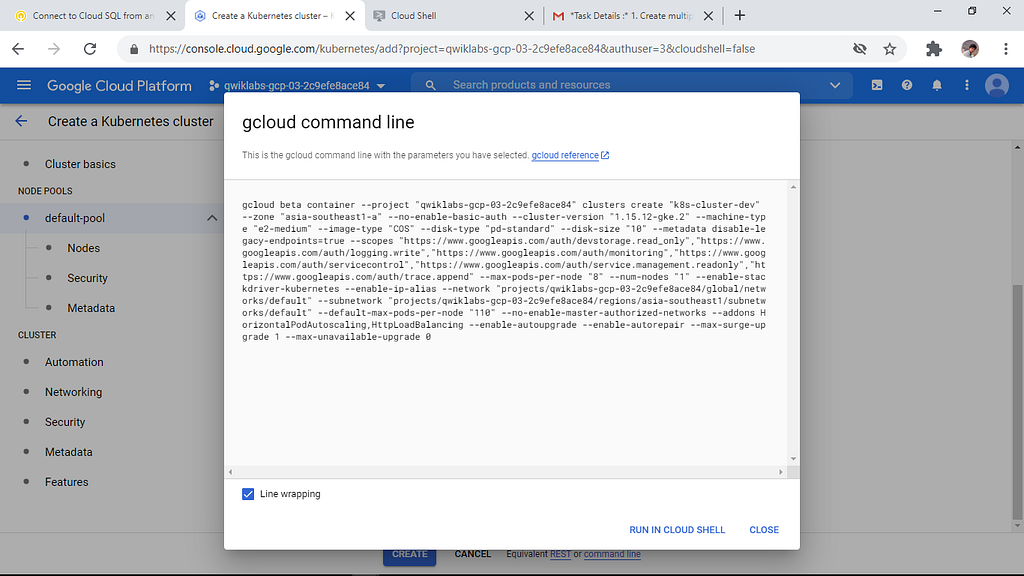Image resolution: width=1024 pixels, height=576 pixels.
Task: Close the Create a Kubernetes cluster tab
Action: click(350, 16)
